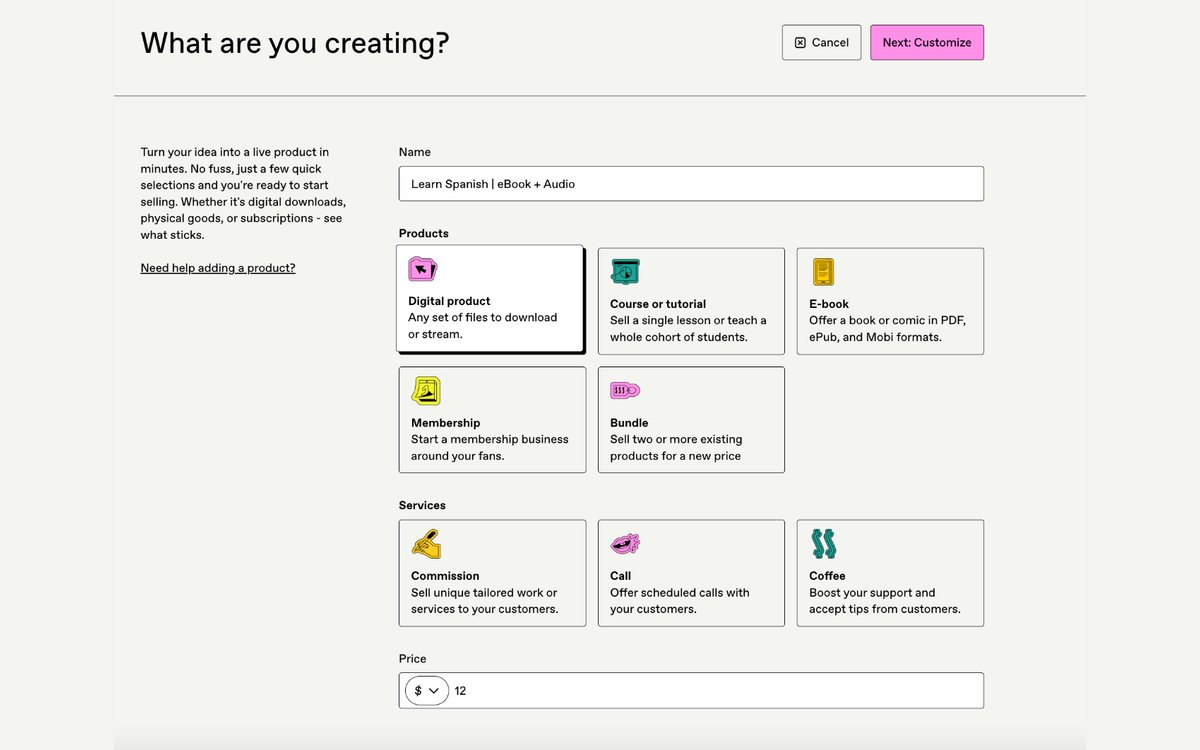Select the E-book product type
Screen dimensions: 1200x750
tap(890, 301)
